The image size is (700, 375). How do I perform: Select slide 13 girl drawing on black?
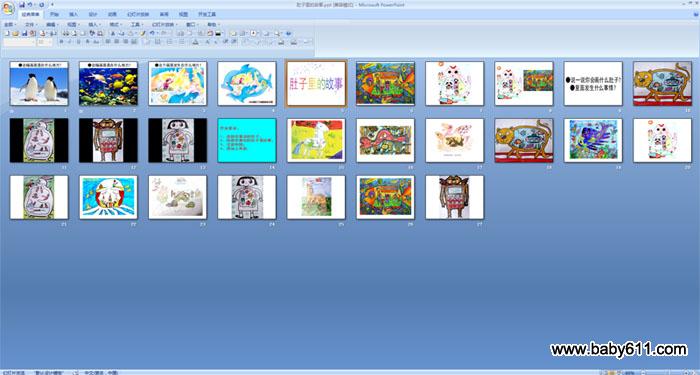coord(178,140)
